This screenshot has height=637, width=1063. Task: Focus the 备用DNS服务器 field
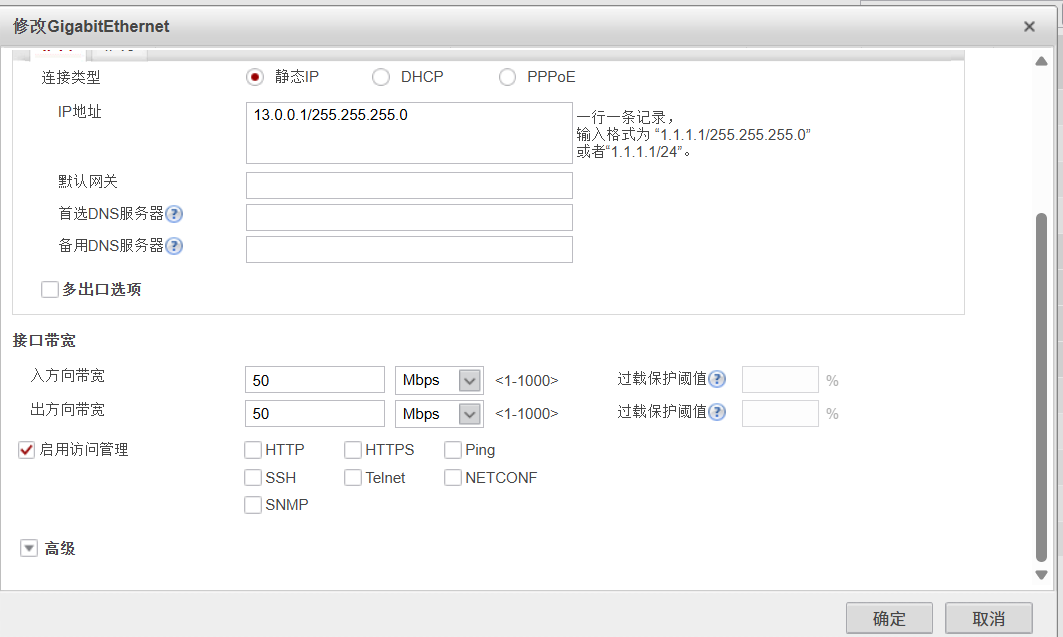point(409,249)
